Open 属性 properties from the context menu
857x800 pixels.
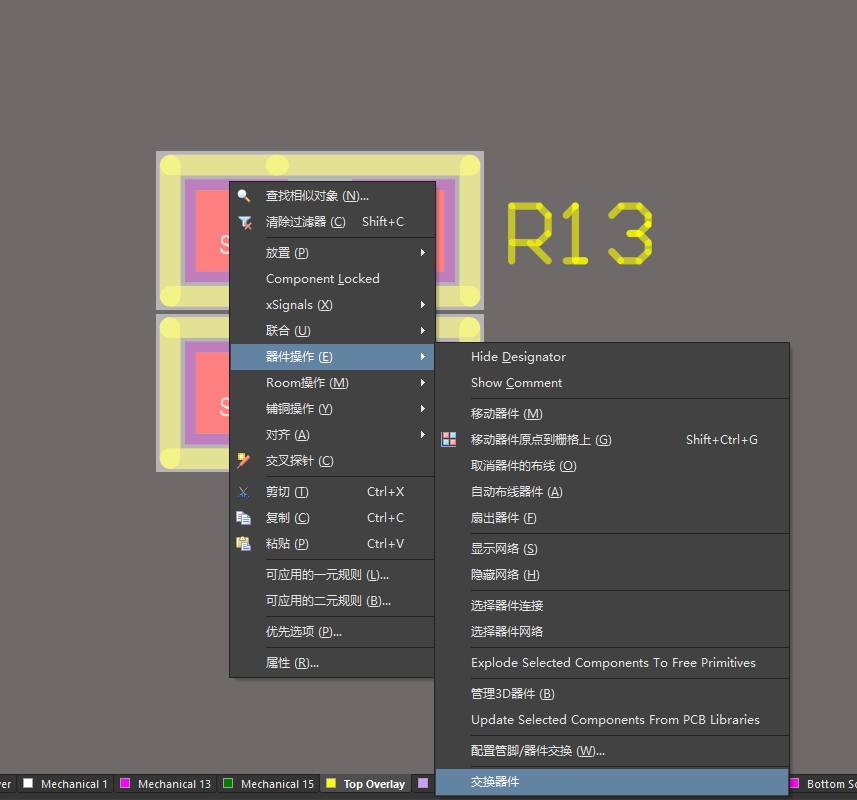coord(292,663)
